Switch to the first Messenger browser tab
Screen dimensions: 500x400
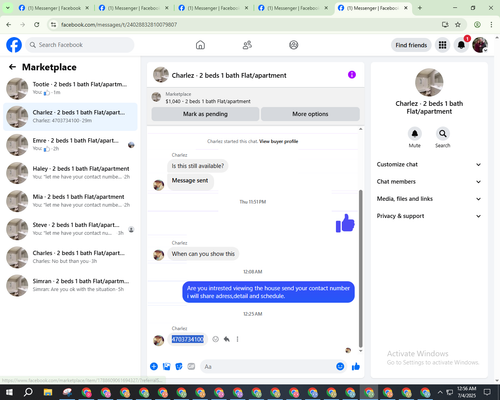click(x=54, y=8)
